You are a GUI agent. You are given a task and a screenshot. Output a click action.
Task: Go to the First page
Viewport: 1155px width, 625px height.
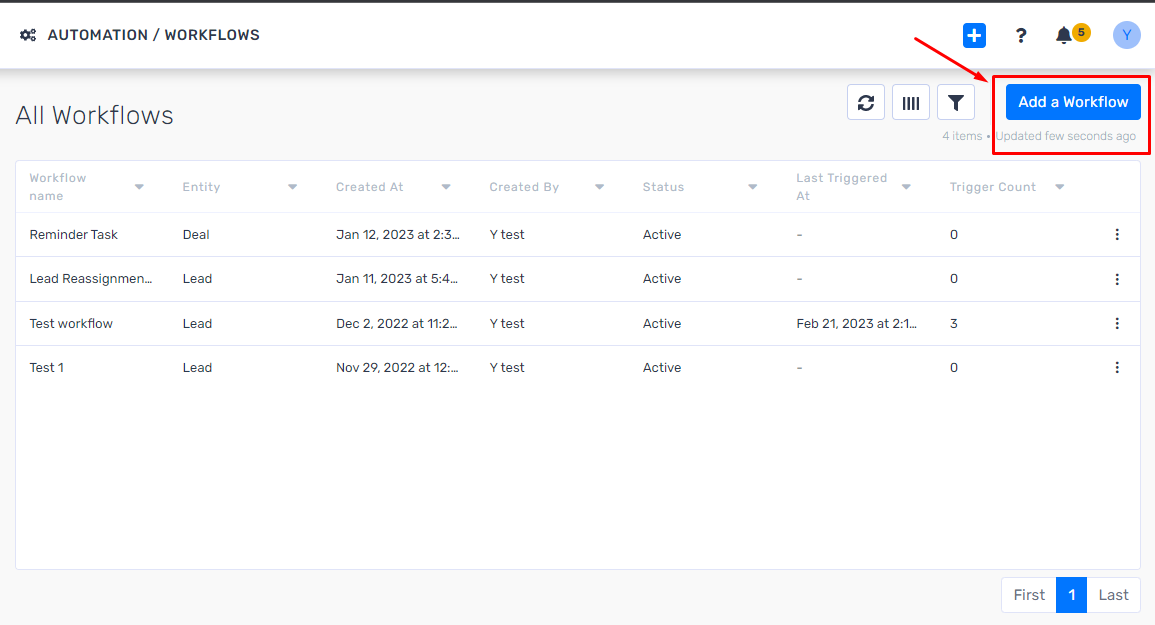[1029, 595]
